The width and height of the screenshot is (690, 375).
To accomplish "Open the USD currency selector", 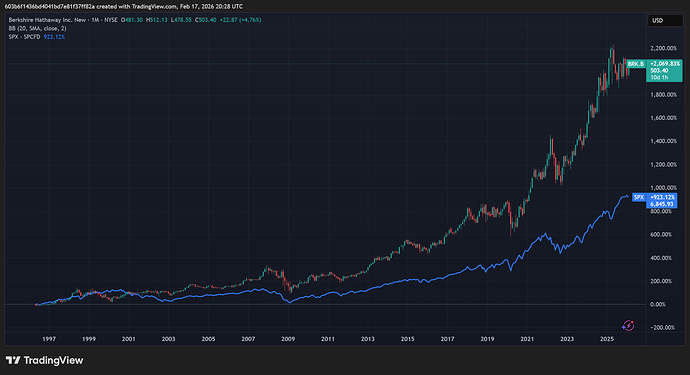I will click(x=665, y=21).
